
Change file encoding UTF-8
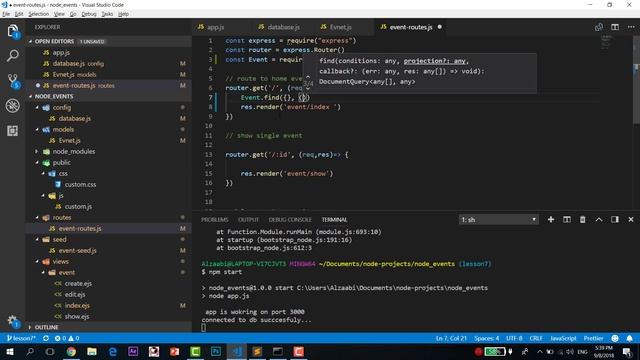pyautogui.click(x=514, y=338)
